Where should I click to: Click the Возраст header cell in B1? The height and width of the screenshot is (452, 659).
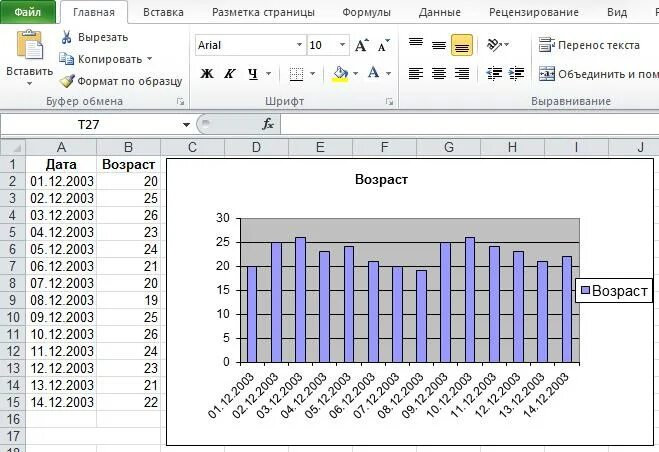pos(128,164)
